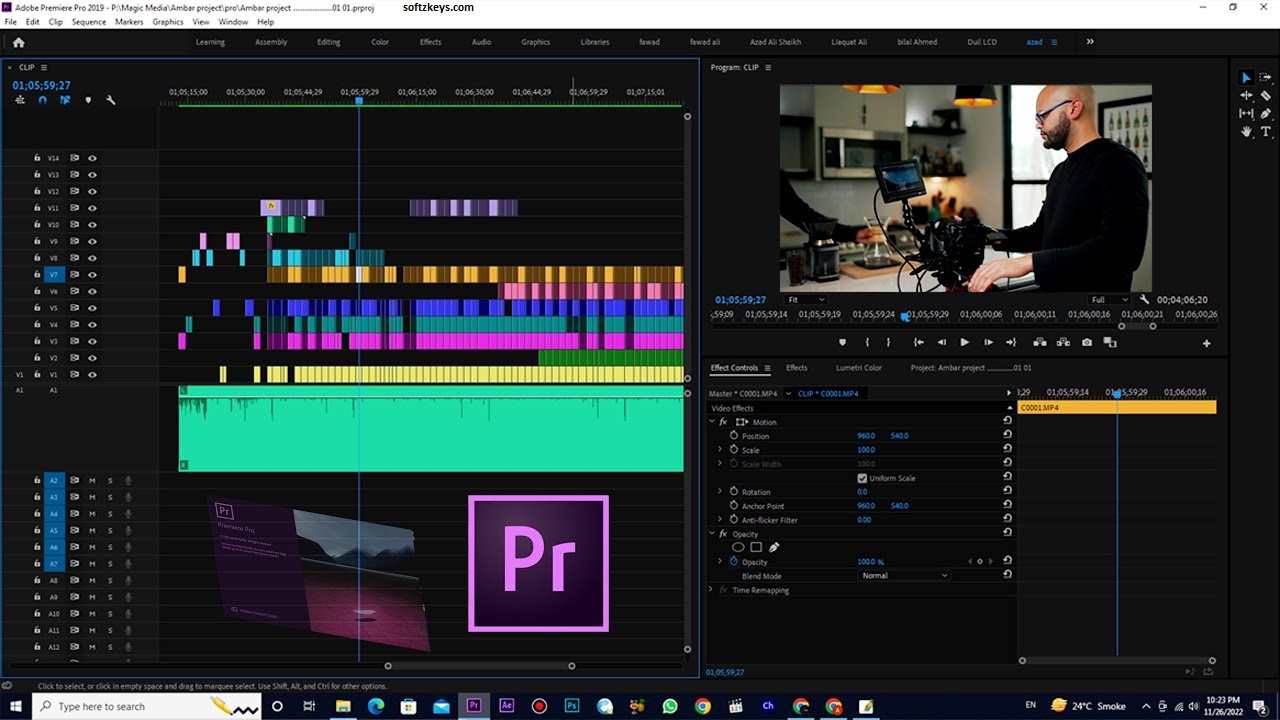This screenshot has width=1280, height=720.
Task: Open Full playback resolution dropdown
Action: coord(1109,300)
